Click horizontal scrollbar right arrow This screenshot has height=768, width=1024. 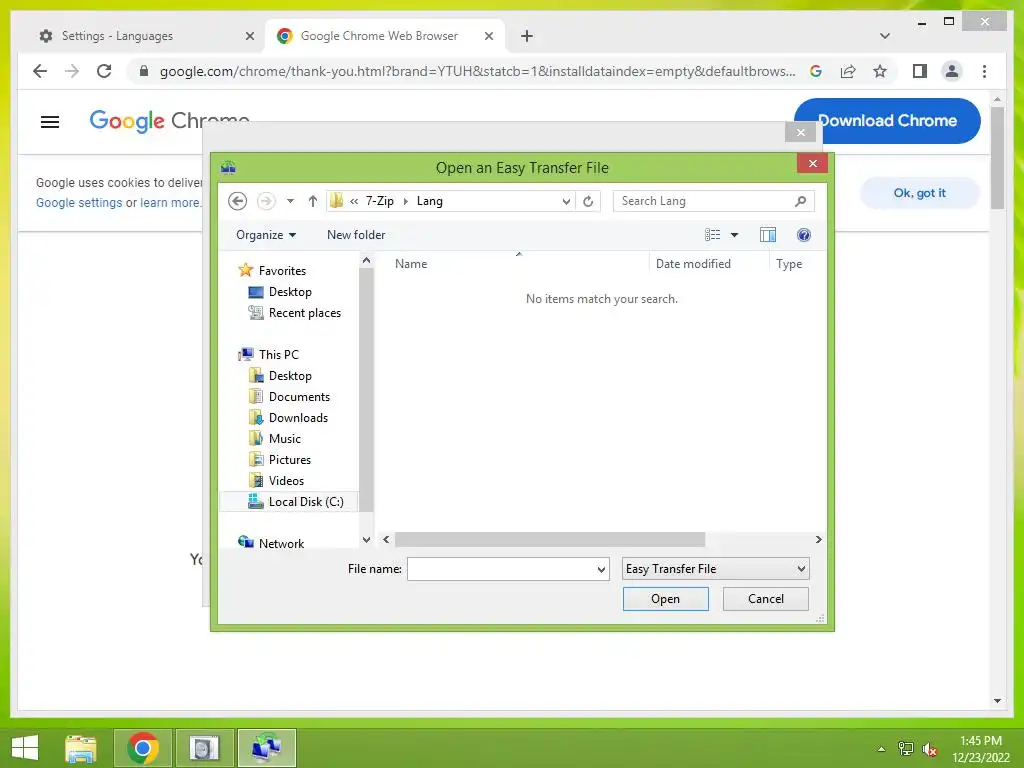pyautogui.click(x=818, y=539)
